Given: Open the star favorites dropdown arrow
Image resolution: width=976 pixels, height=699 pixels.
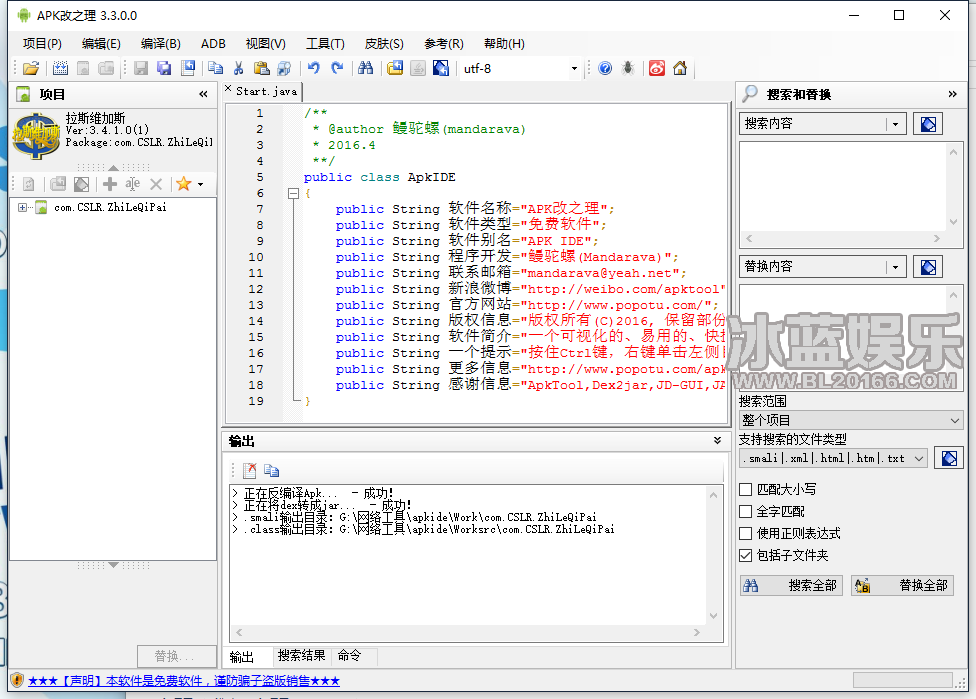Looking at the screenshot, I should (200, 184).
